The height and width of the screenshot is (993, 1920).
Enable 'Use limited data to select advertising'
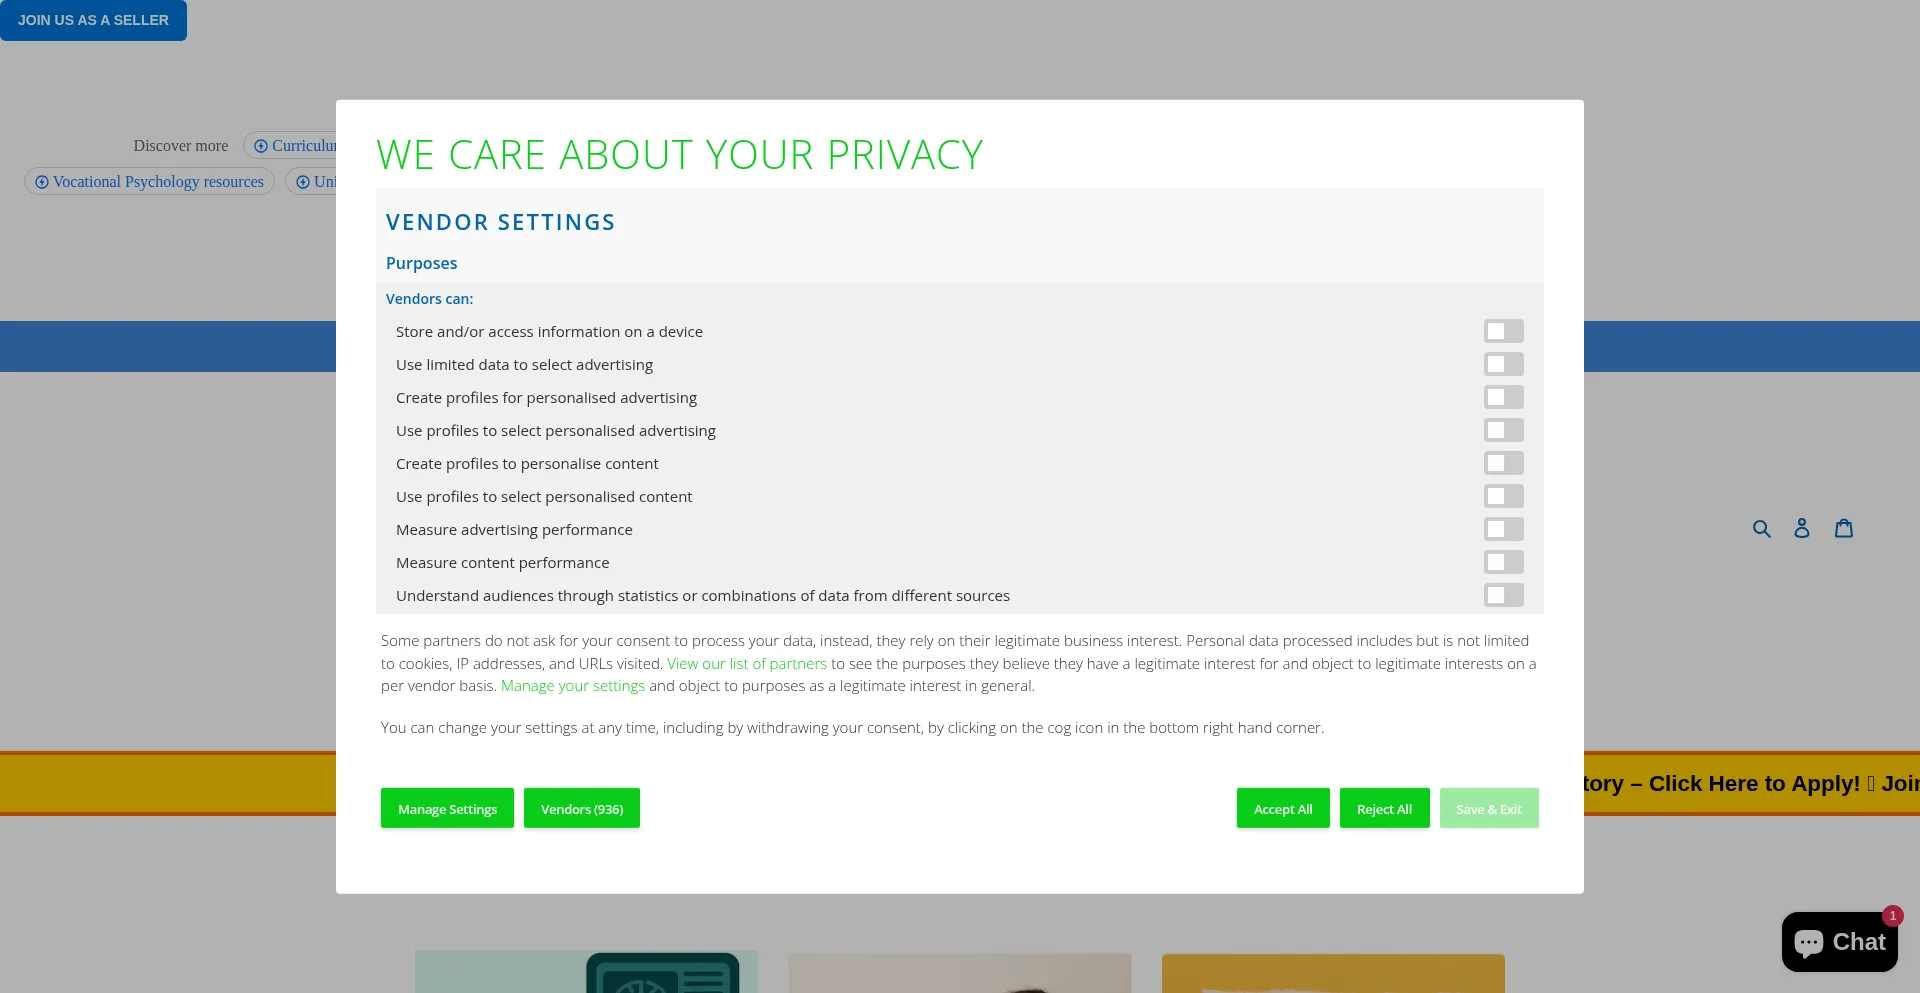pyautogui.click(x=1503, y=364)
